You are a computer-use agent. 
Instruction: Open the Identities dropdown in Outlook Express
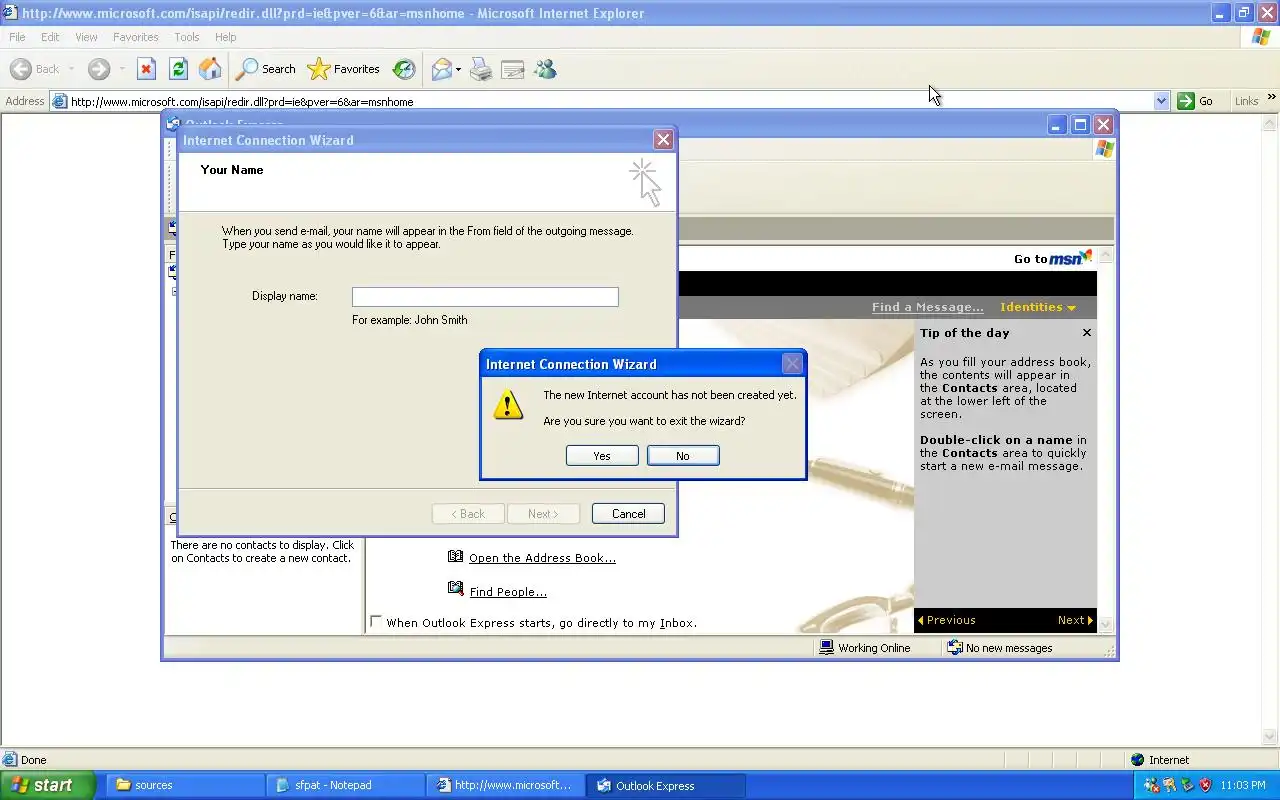[x=1038, y=307]
